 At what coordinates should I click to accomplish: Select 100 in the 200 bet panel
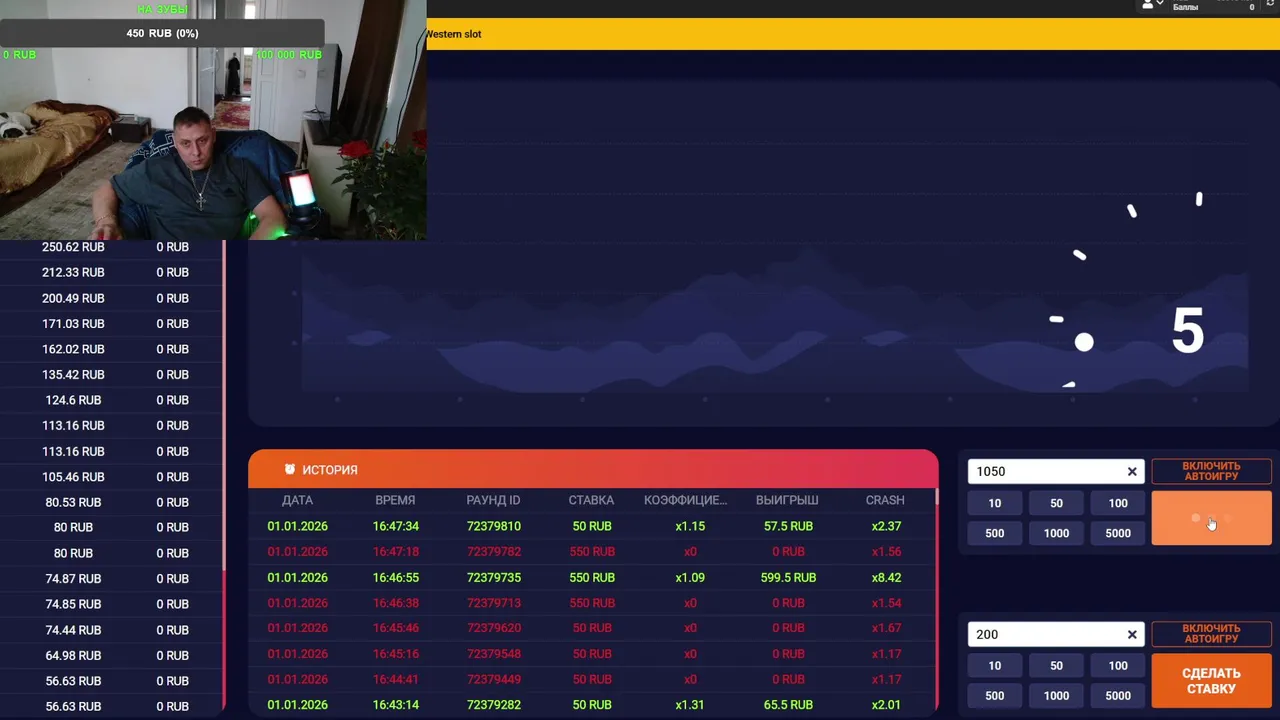[1118, 666]
